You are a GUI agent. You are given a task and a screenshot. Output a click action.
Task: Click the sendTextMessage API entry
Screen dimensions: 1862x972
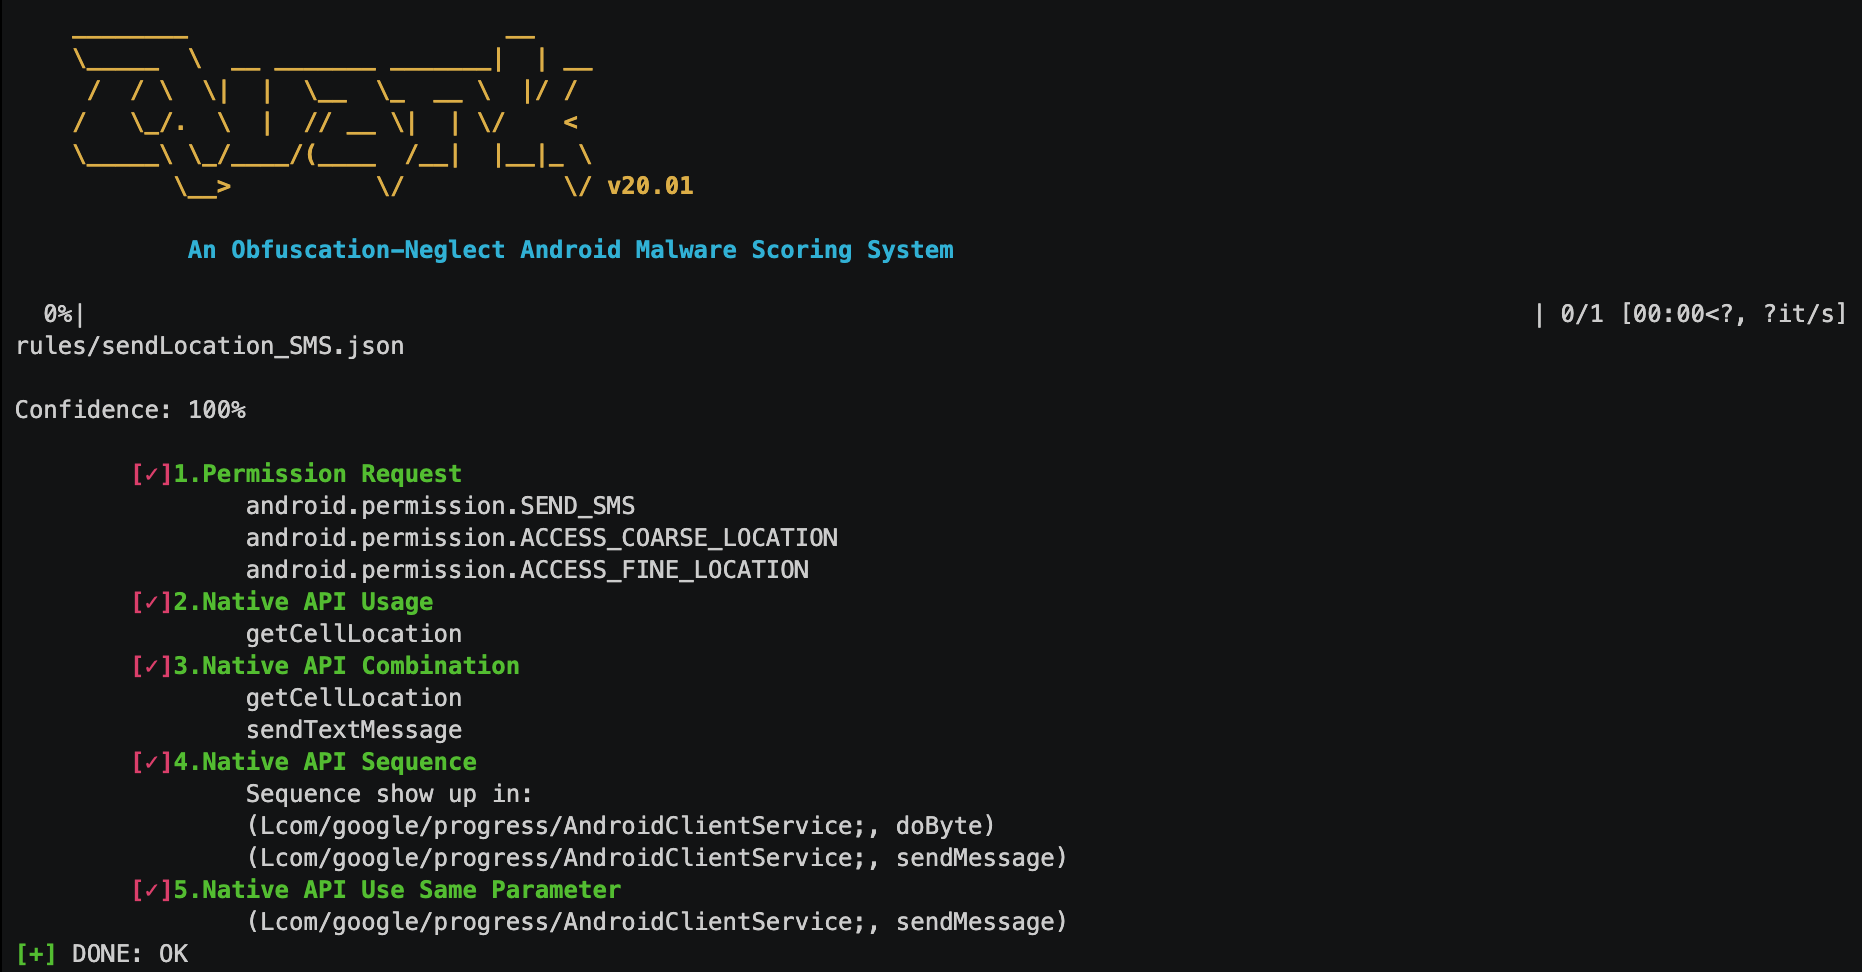click(x=354, y=730)
